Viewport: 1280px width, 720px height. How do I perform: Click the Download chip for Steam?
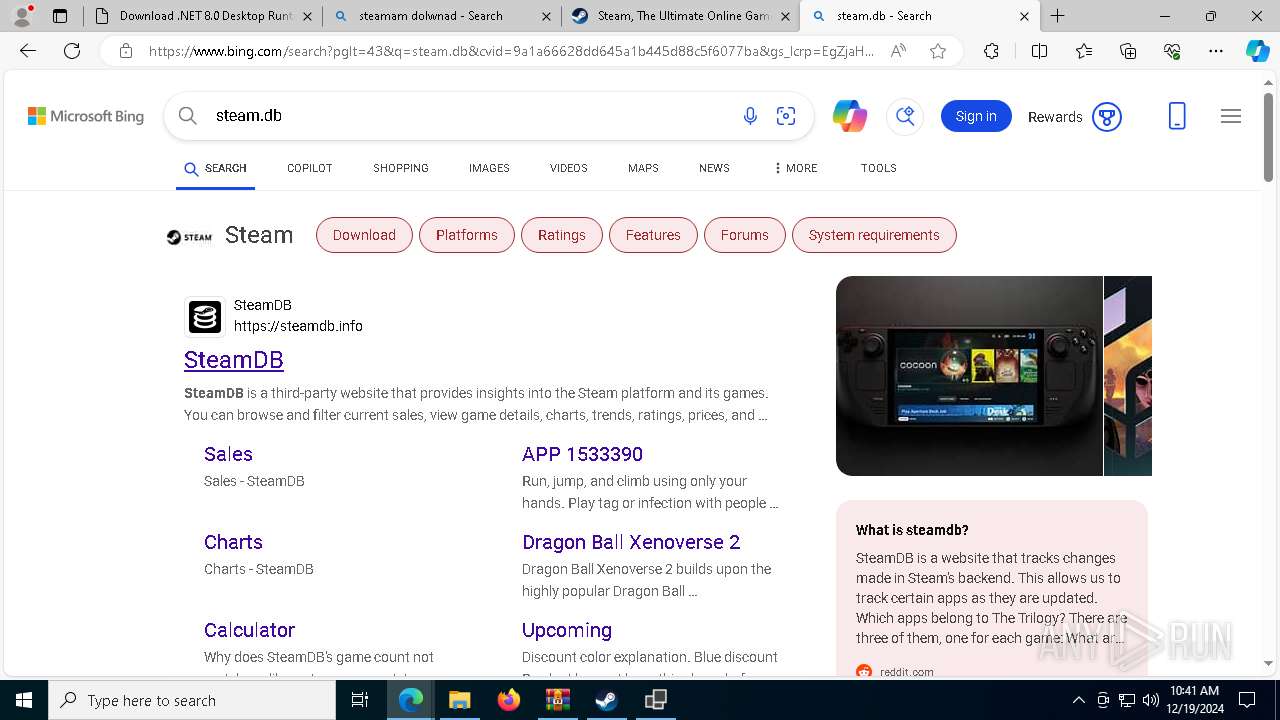[x=364, y=235]
